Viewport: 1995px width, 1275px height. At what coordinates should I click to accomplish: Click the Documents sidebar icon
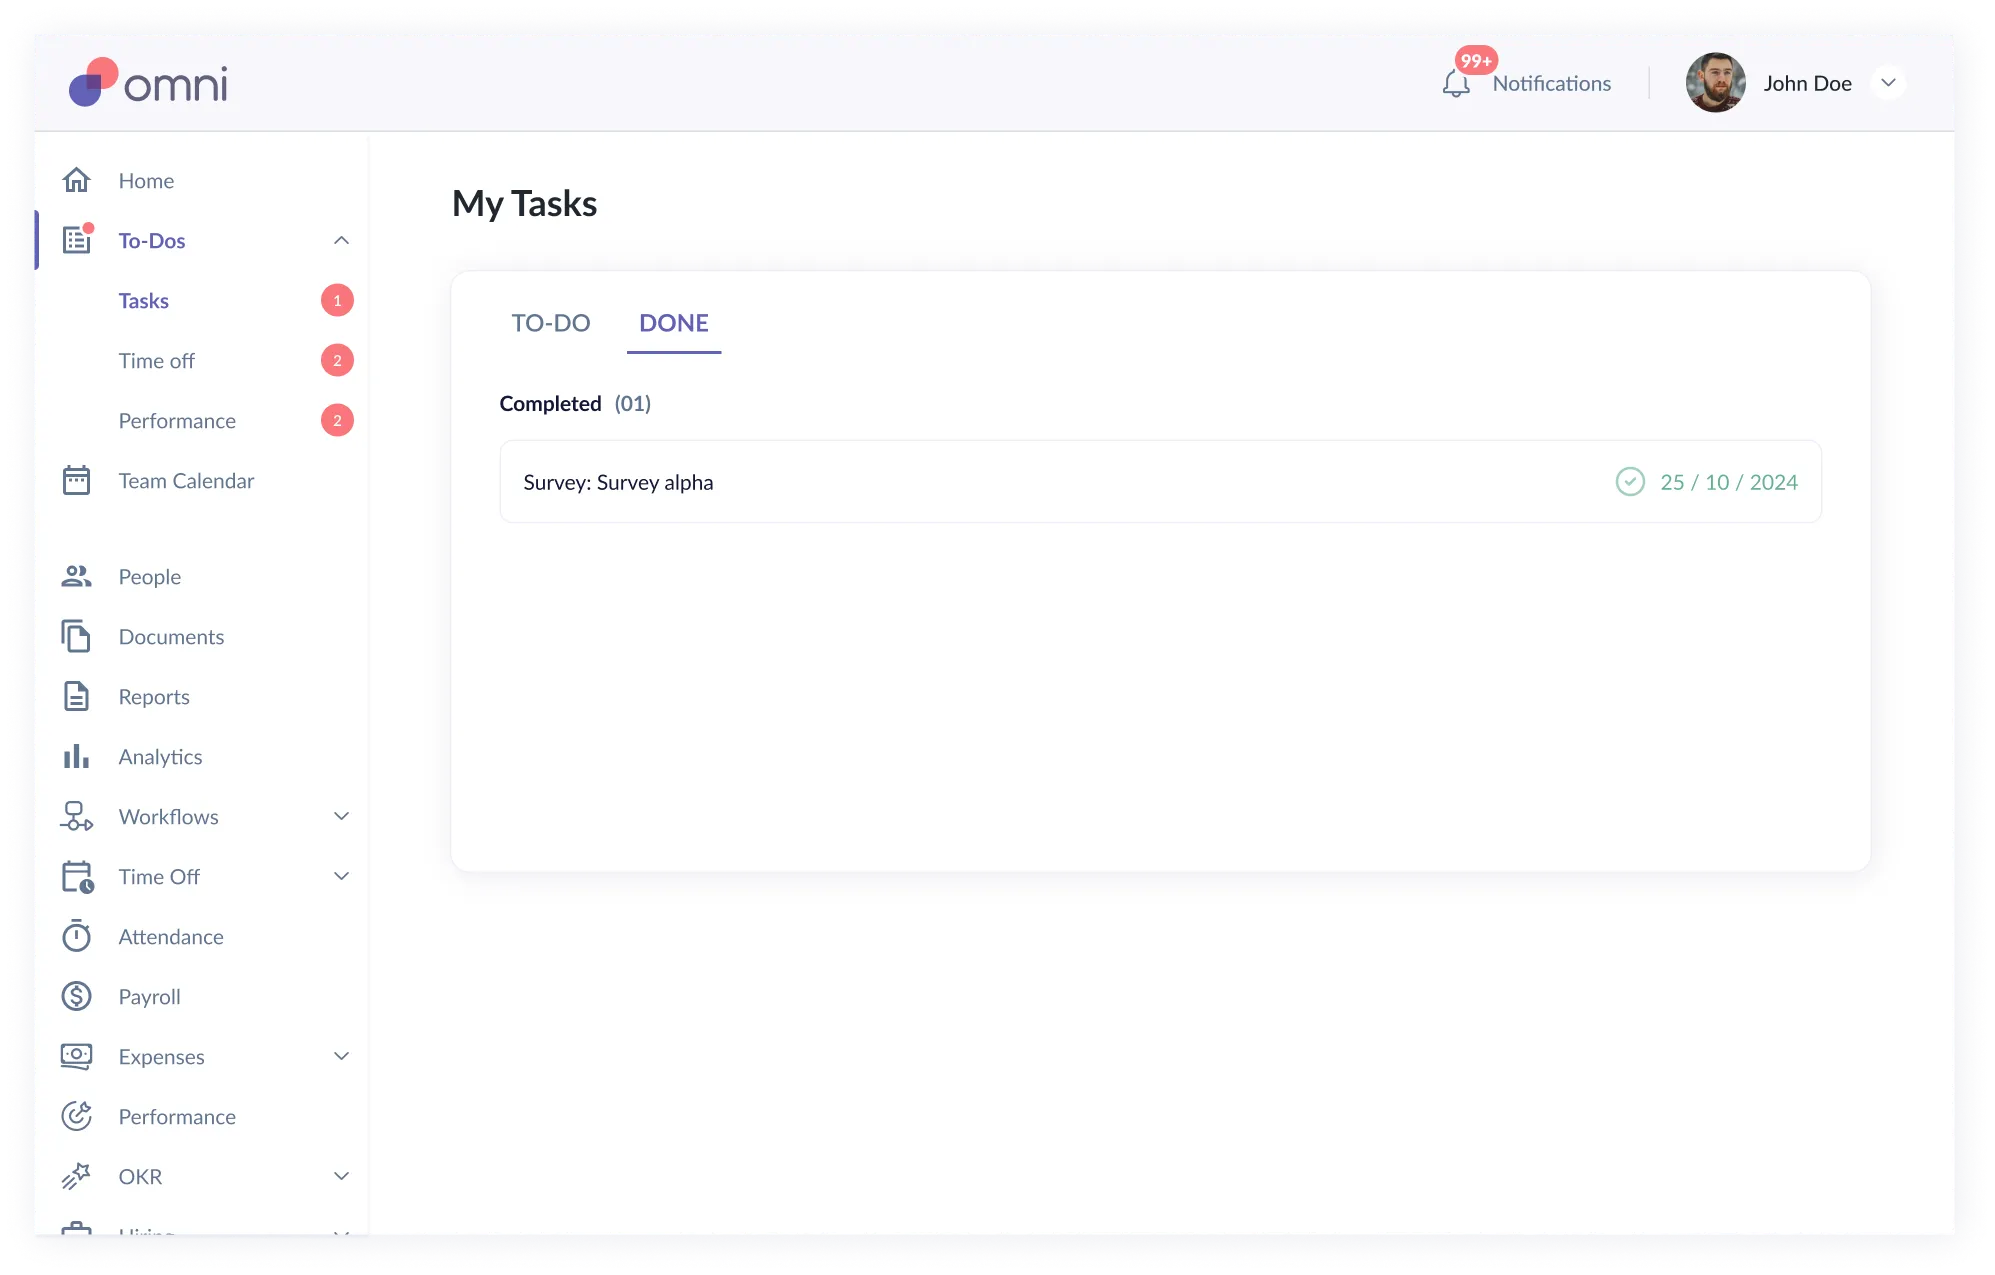click(76, 636)
